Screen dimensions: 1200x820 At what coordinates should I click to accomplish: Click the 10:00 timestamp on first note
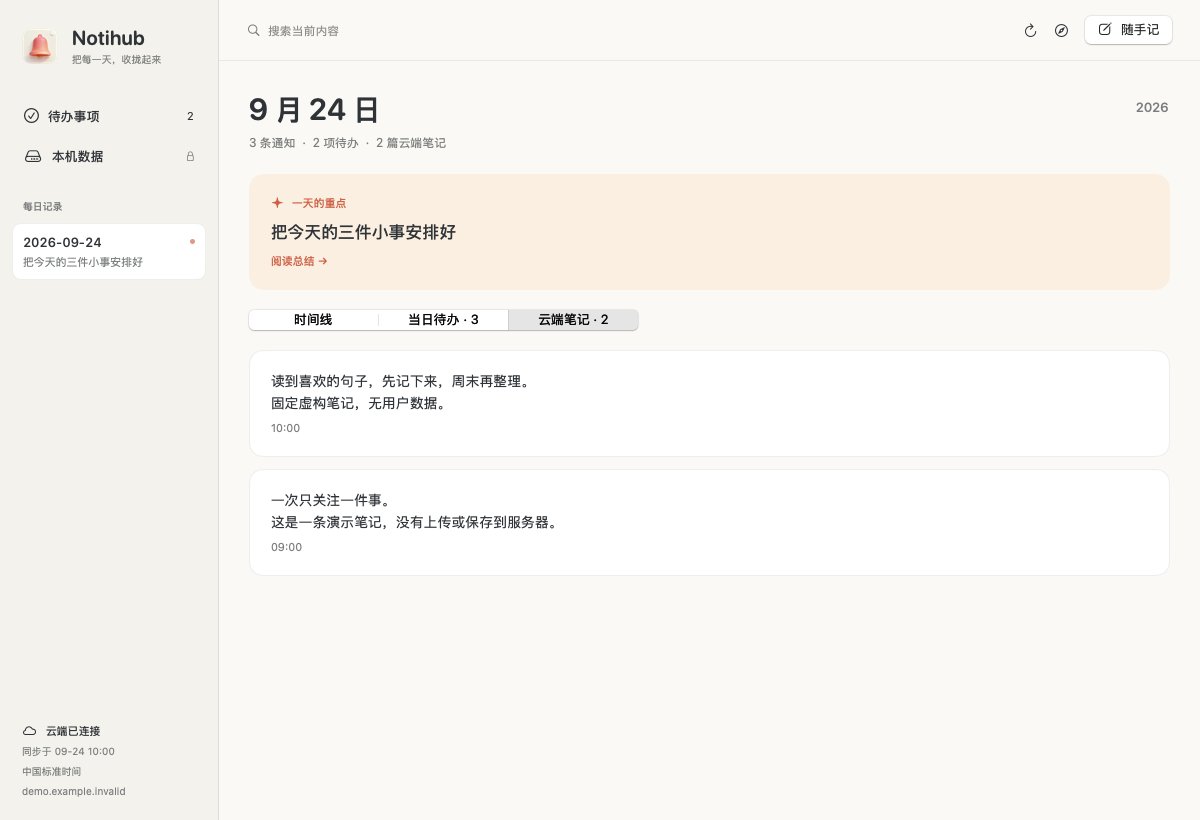tap(285, 428)
